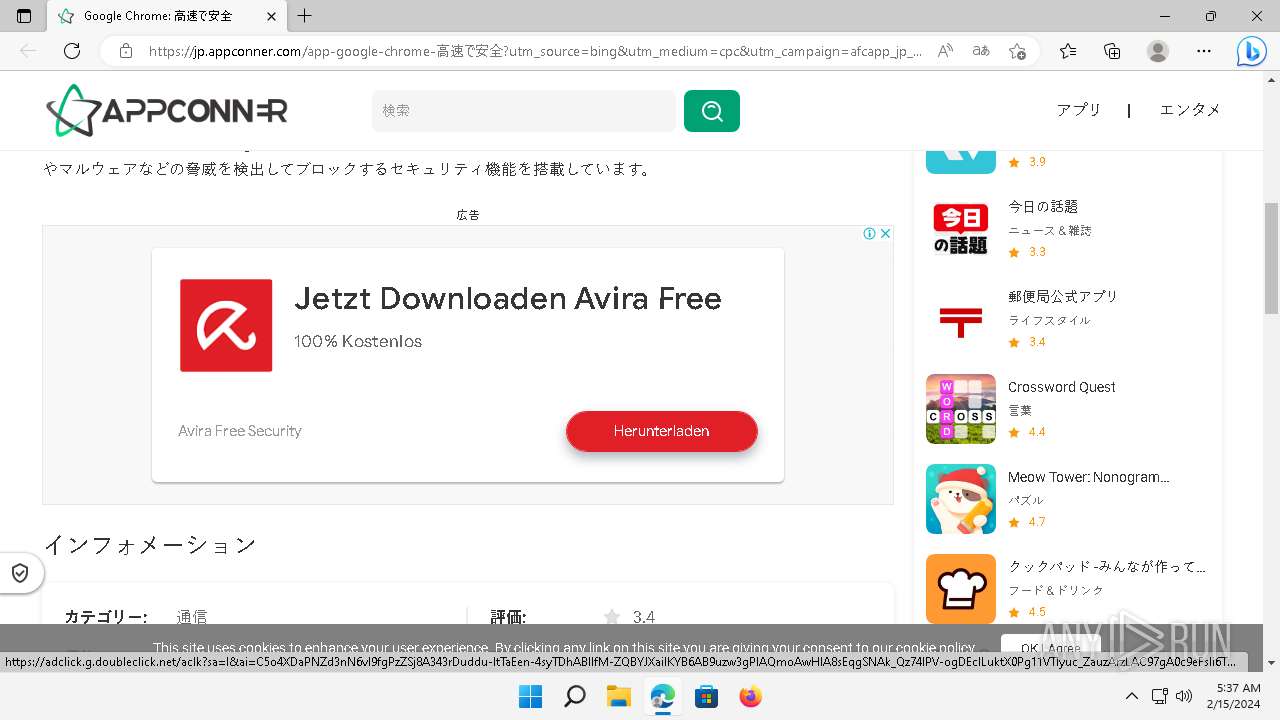Click the 検索 search input field
This screenshot has height=720, width=1280.
tap(524, 111)
